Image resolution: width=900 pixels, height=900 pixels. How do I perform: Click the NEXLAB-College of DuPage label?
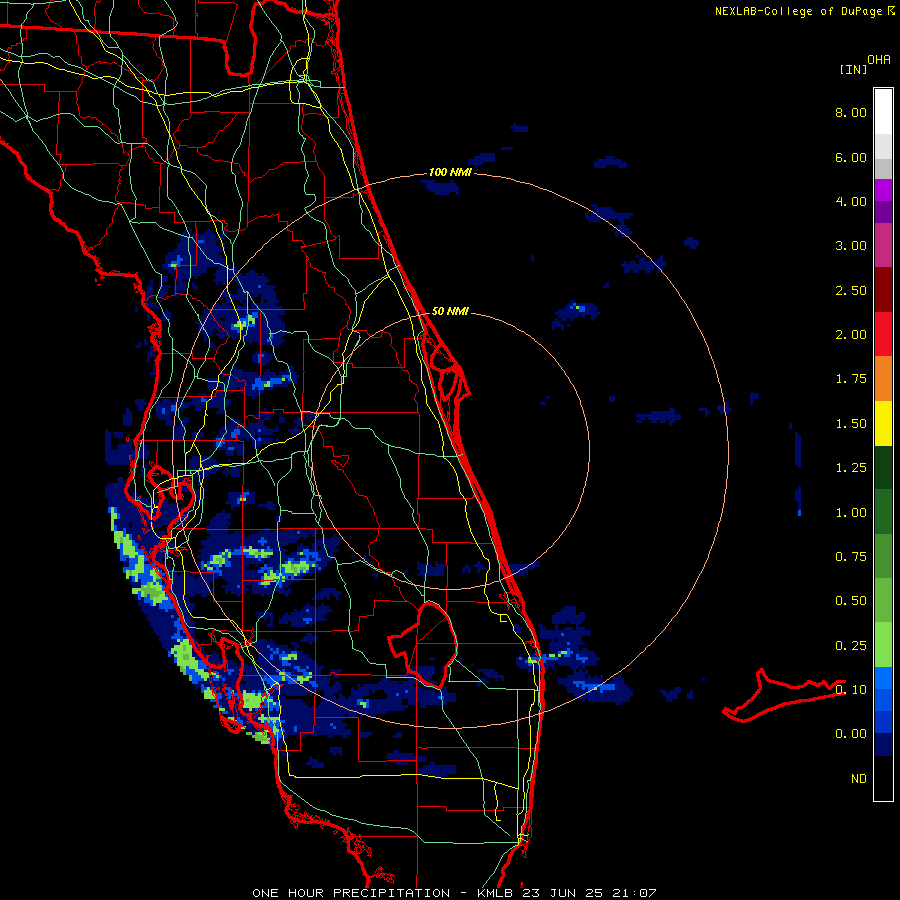pyautogui.click(x=798, y=11)
